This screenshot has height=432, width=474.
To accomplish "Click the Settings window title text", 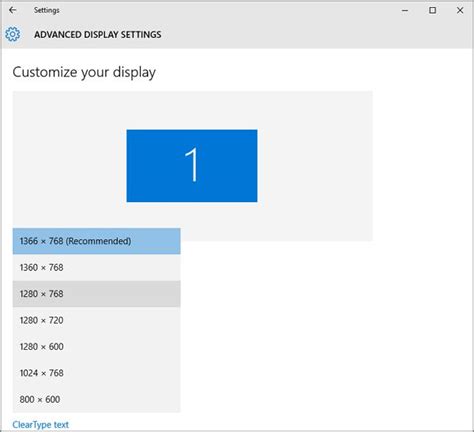I will [46, 10].
